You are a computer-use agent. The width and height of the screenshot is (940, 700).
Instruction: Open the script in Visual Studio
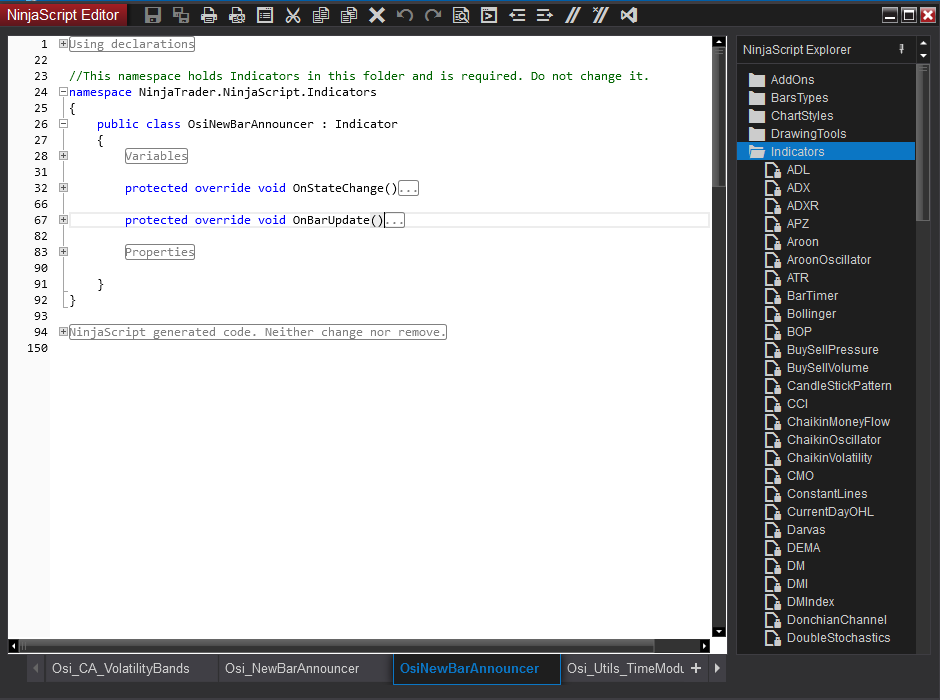pyautogui.click(x=629, y=15)
